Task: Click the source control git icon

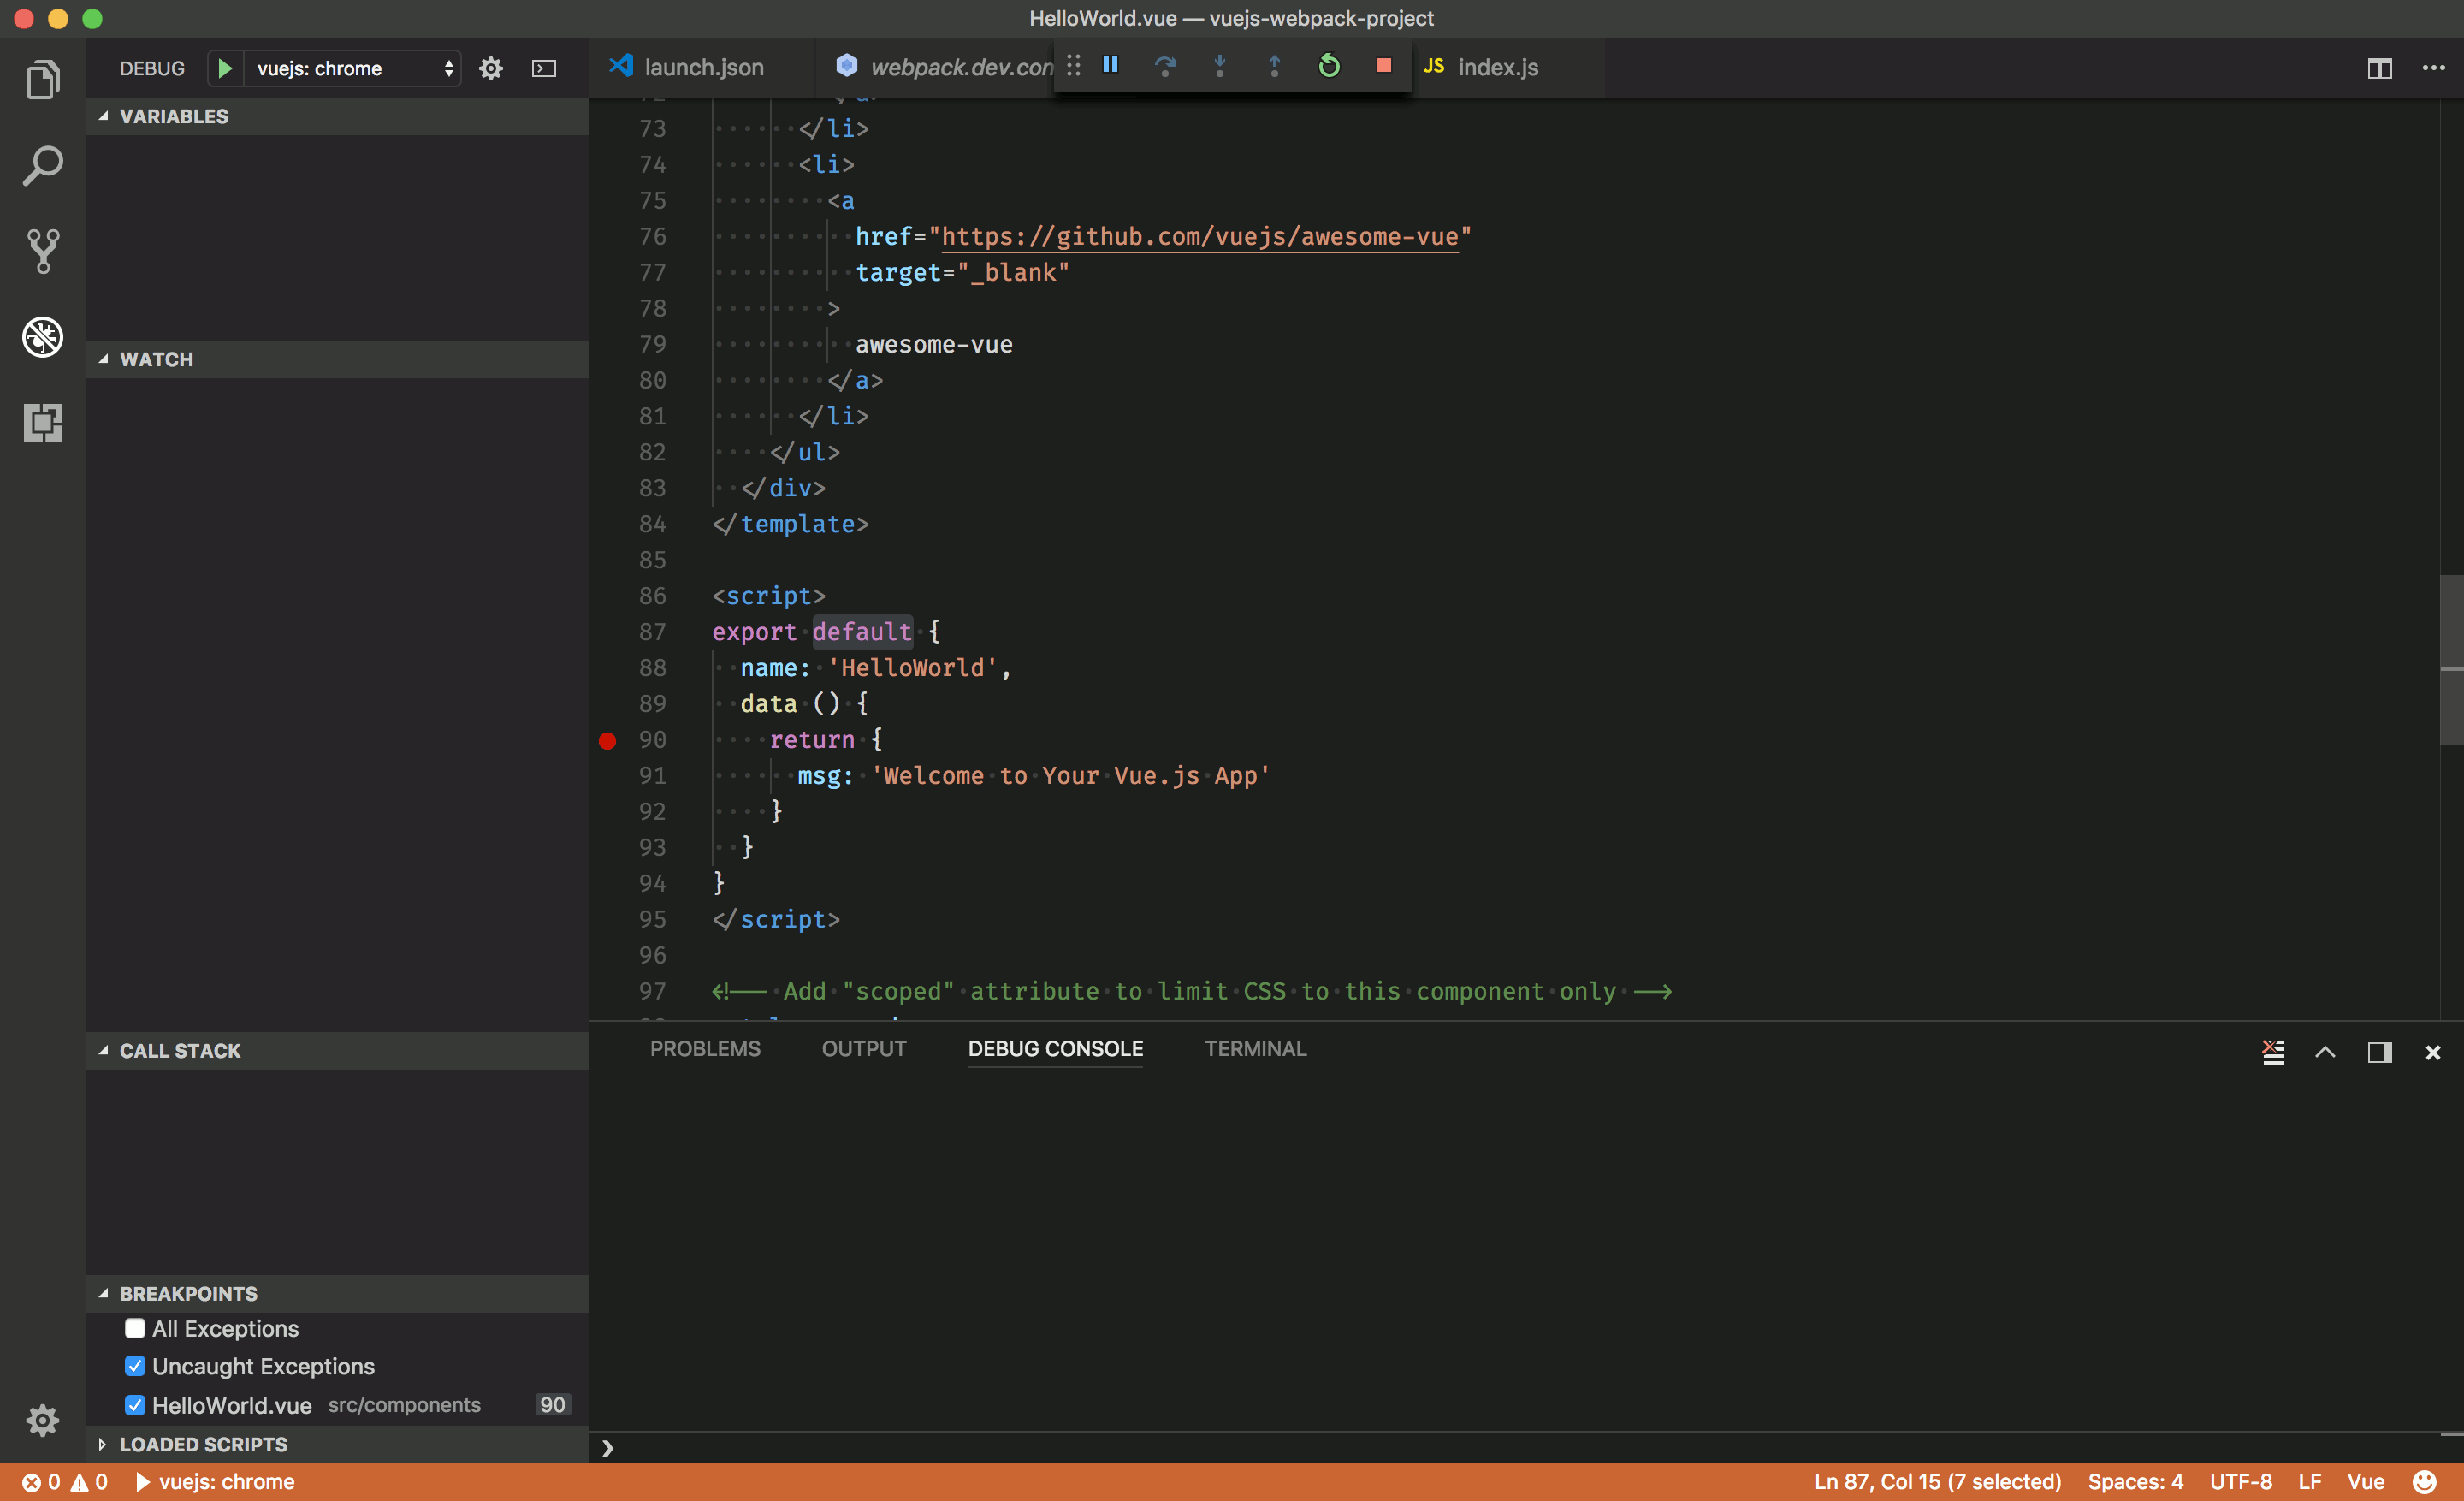Action: click(42, 248)
